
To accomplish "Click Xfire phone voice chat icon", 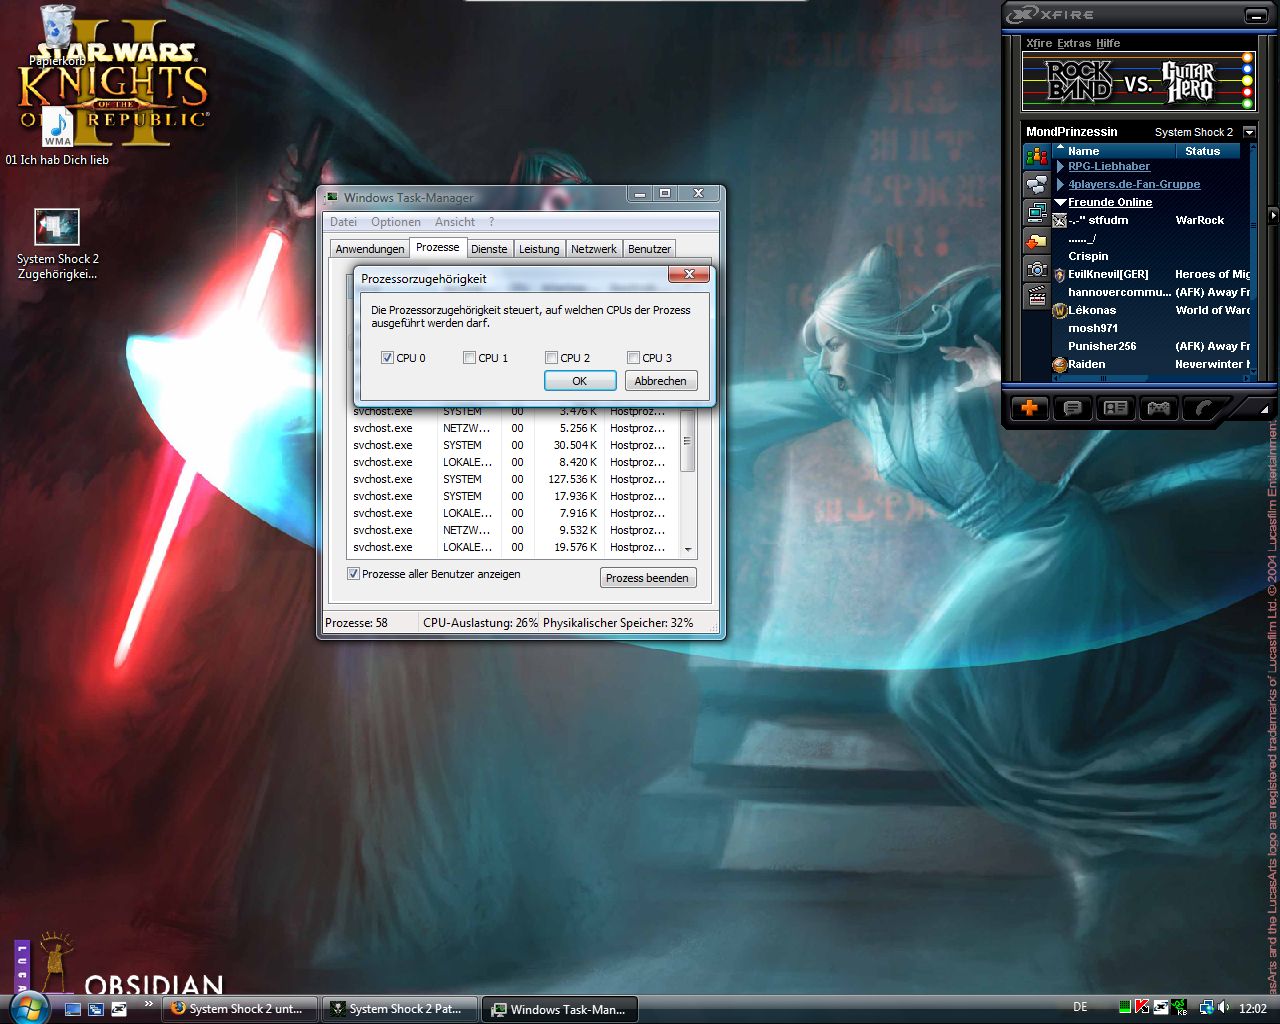I will pos(1202,408).
